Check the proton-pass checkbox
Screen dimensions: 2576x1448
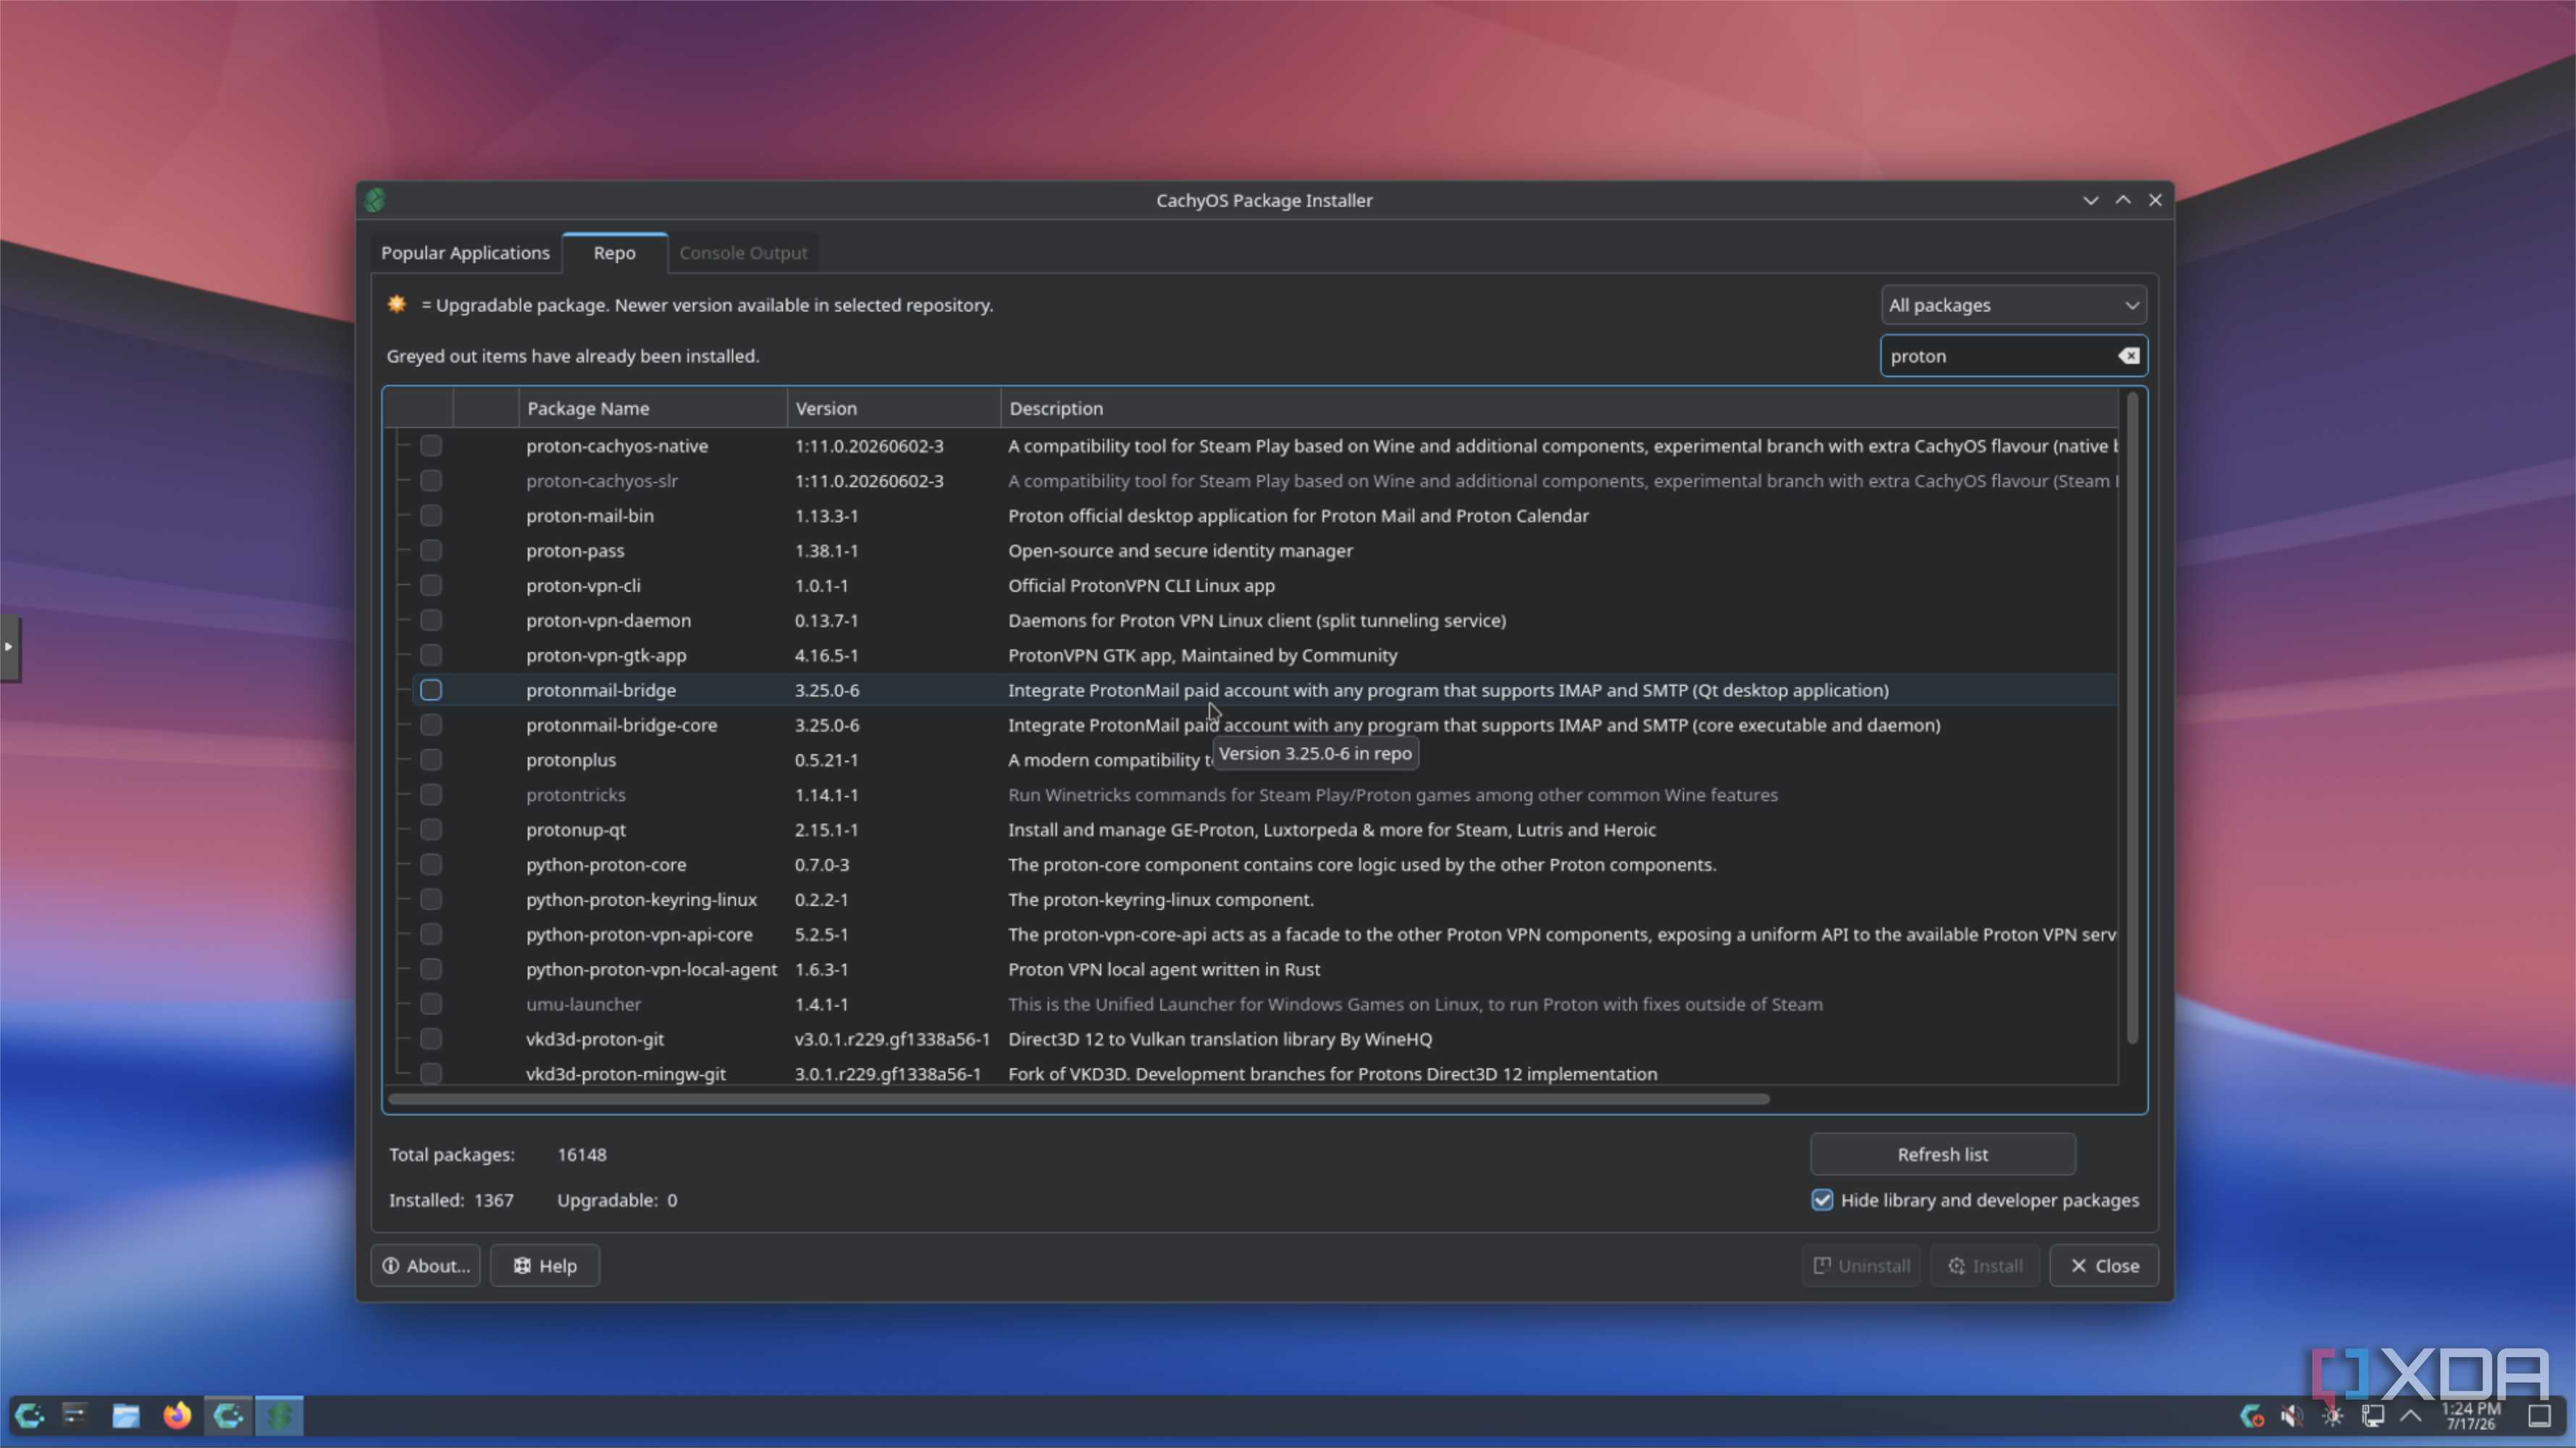click(x=431, y=551)
